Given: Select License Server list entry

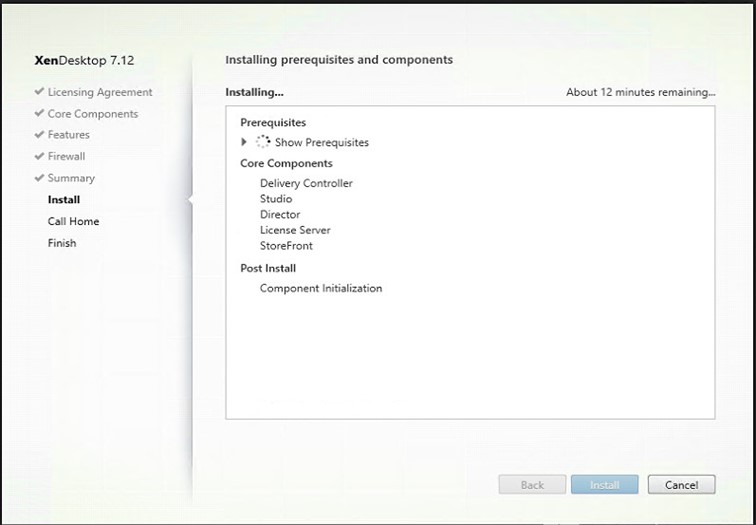Looking at the screenshot, I should click(295, 230).
